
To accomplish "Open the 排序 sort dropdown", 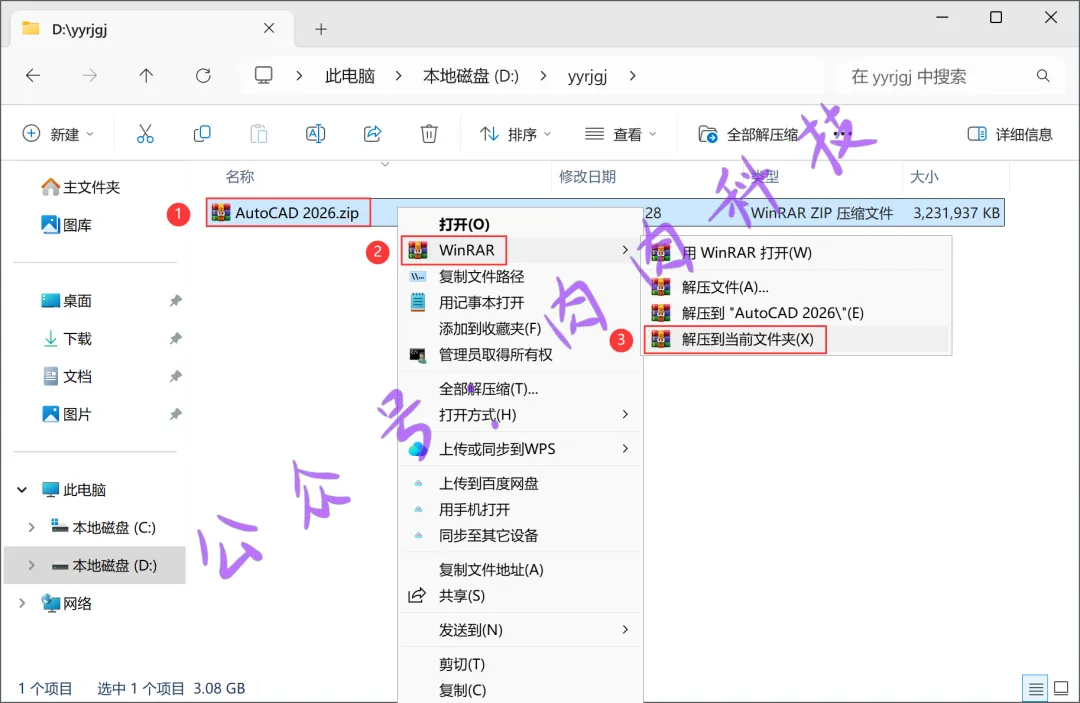I will [x=515, y=134].
